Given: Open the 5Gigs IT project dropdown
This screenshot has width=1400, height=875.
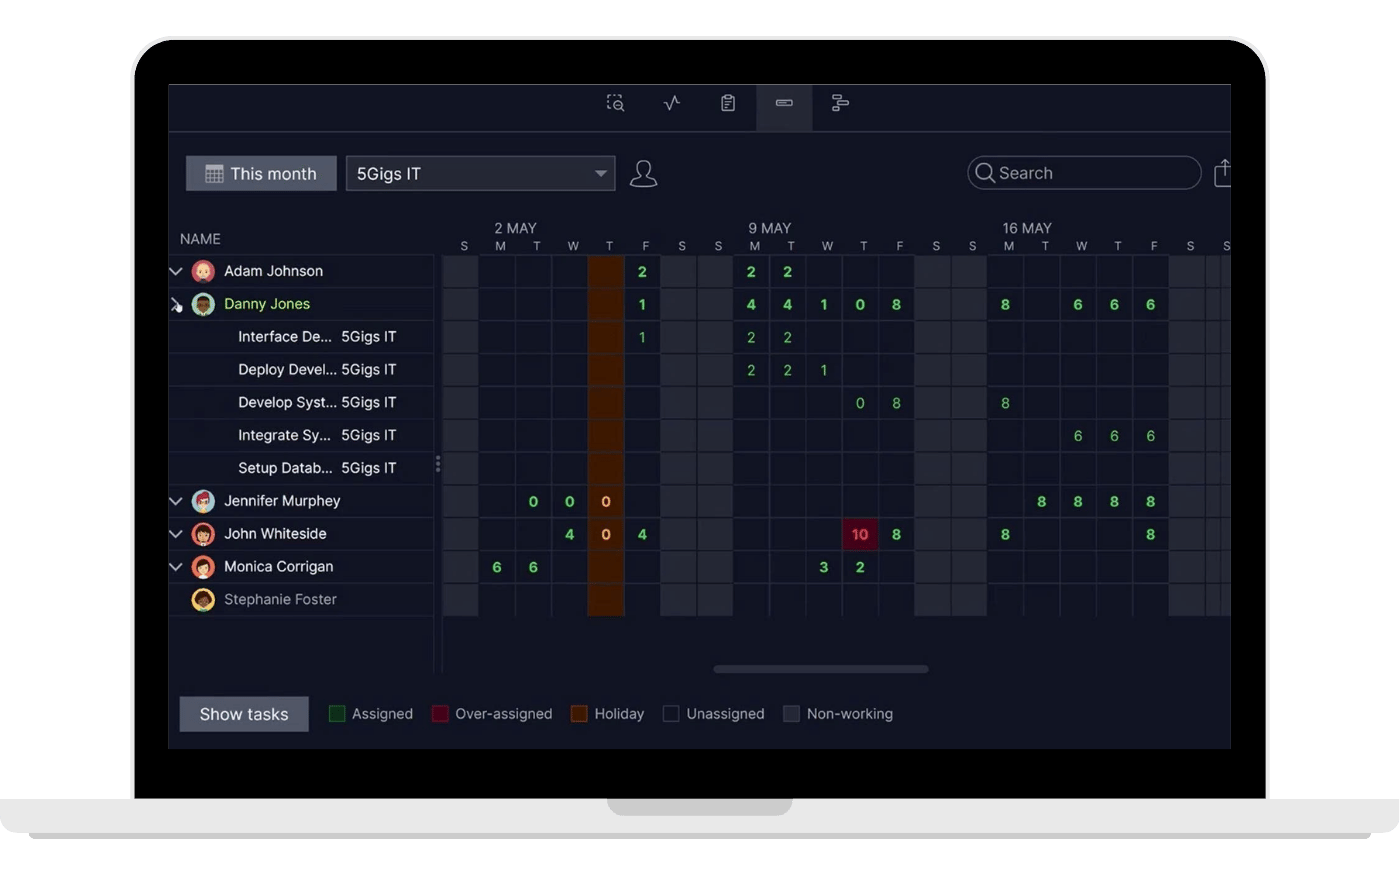Looking at the screenshot, I should coord(480,173).
